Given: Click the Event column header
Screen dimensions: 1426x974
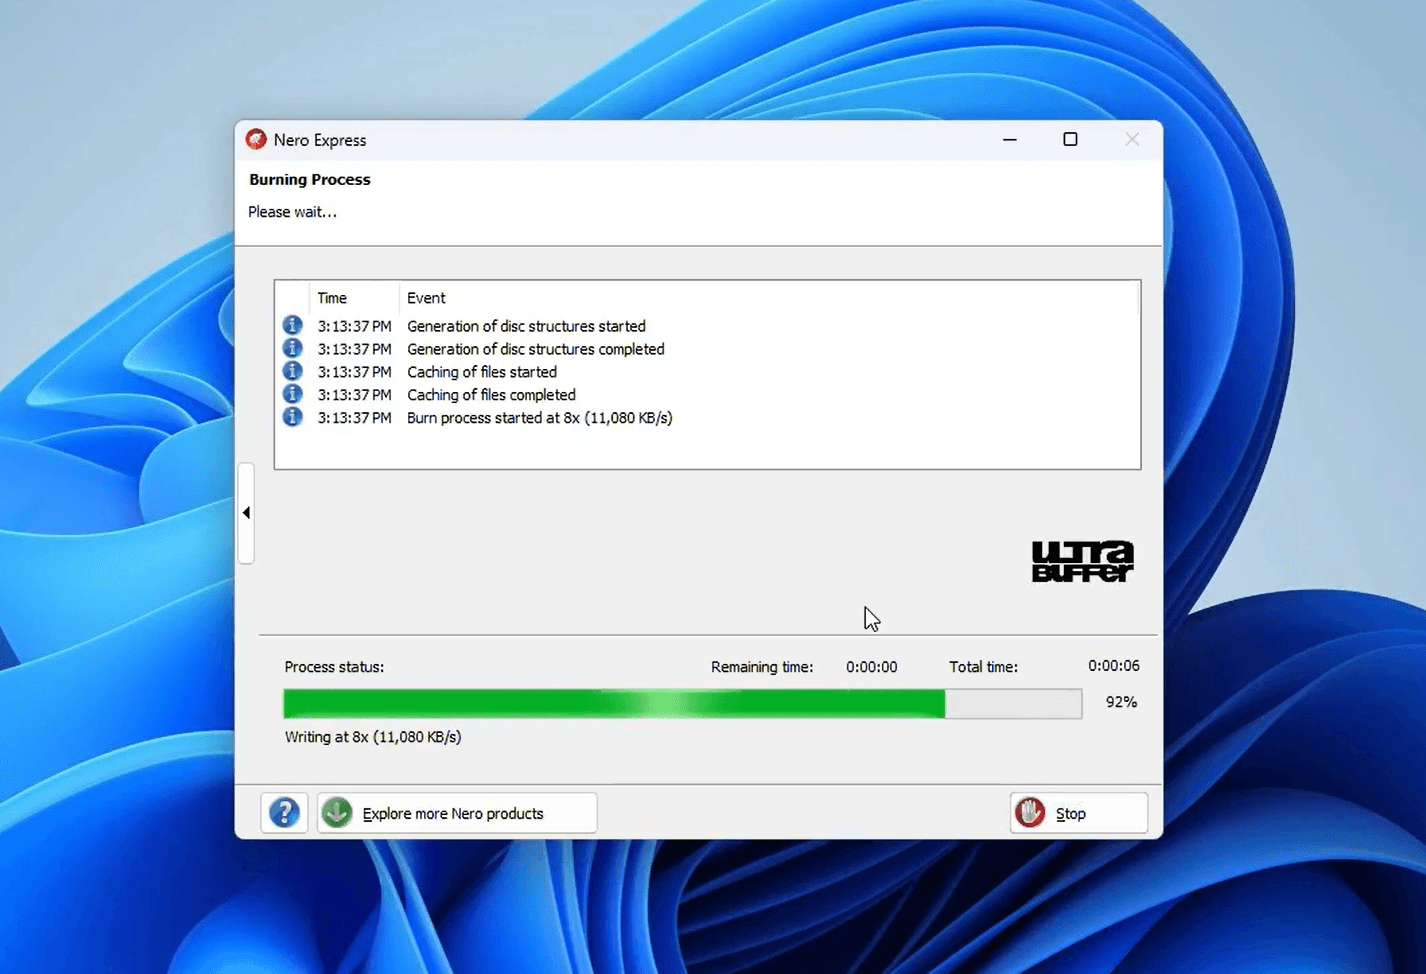Looking at the screenshot, I should [426, 298].
